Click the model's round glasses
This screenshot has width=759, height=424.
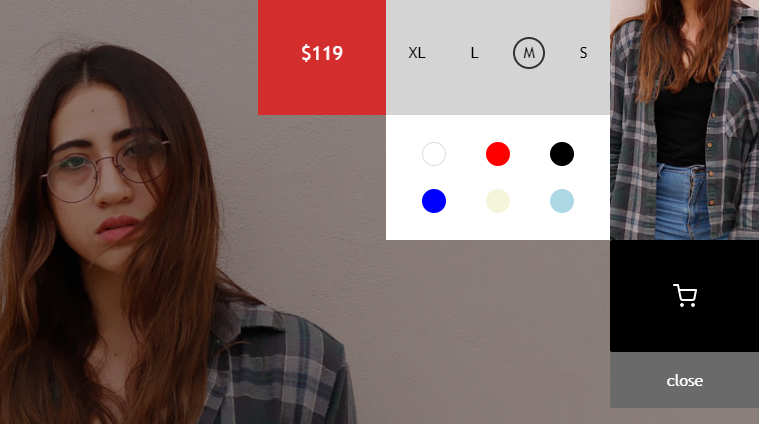point(106,167)
